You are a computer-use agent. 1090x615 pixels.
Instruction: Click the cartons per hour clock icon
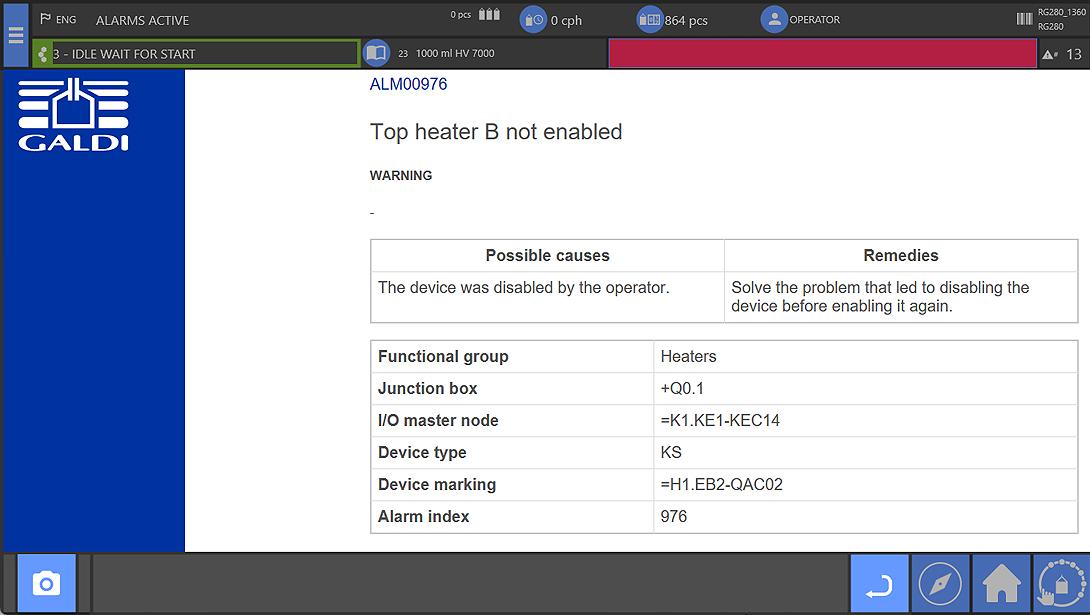(x=533, y=20)
